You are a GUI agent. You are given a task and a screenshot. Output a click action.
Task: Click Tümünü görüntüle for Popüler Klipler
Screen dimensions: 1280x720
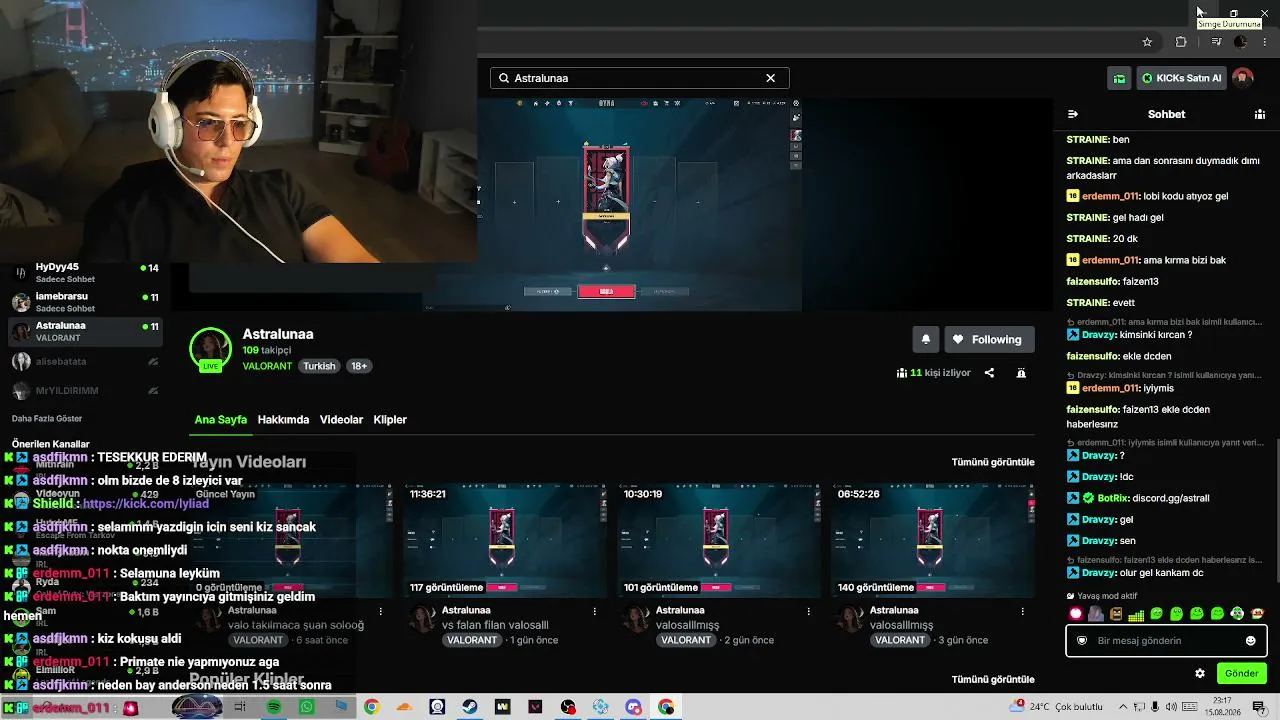(993, 679)
